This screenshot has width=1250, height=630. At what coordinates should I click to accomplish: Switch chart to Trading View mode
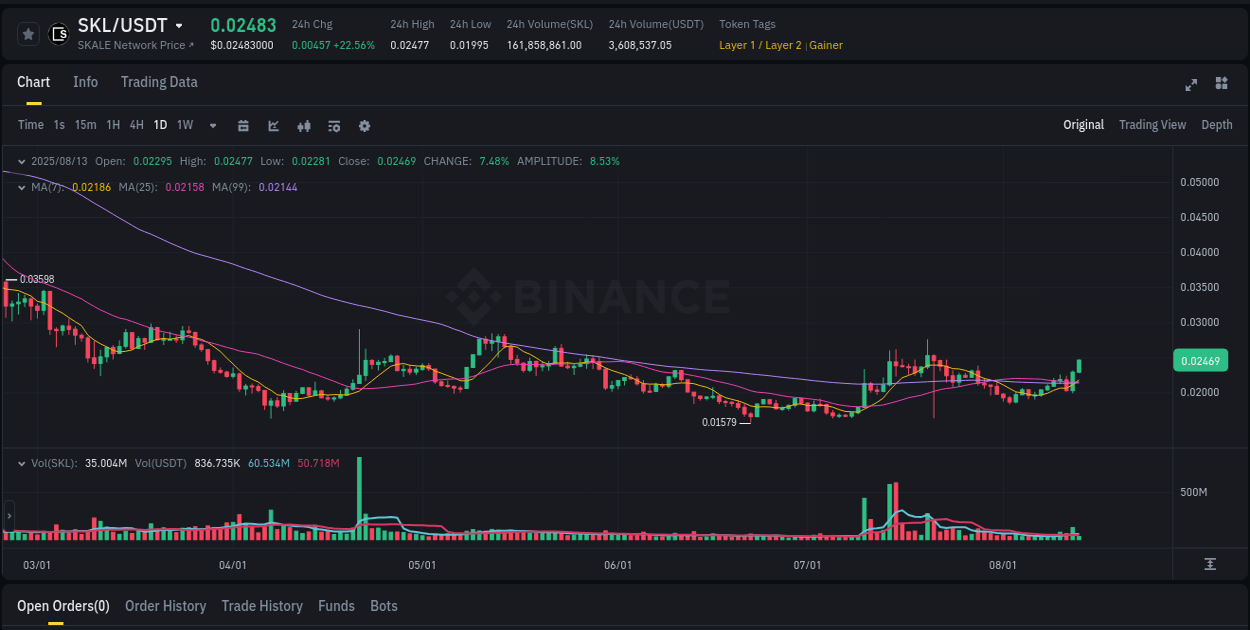(x=1152, y=125)
